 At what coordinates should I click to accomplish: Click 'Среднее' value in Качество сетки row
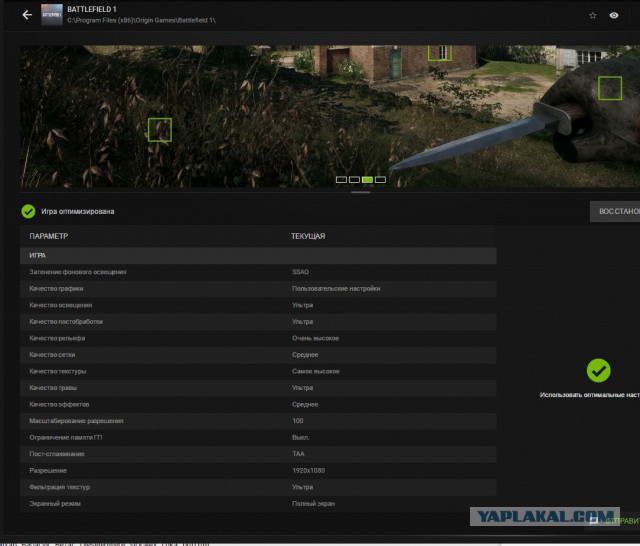[305, 355]
